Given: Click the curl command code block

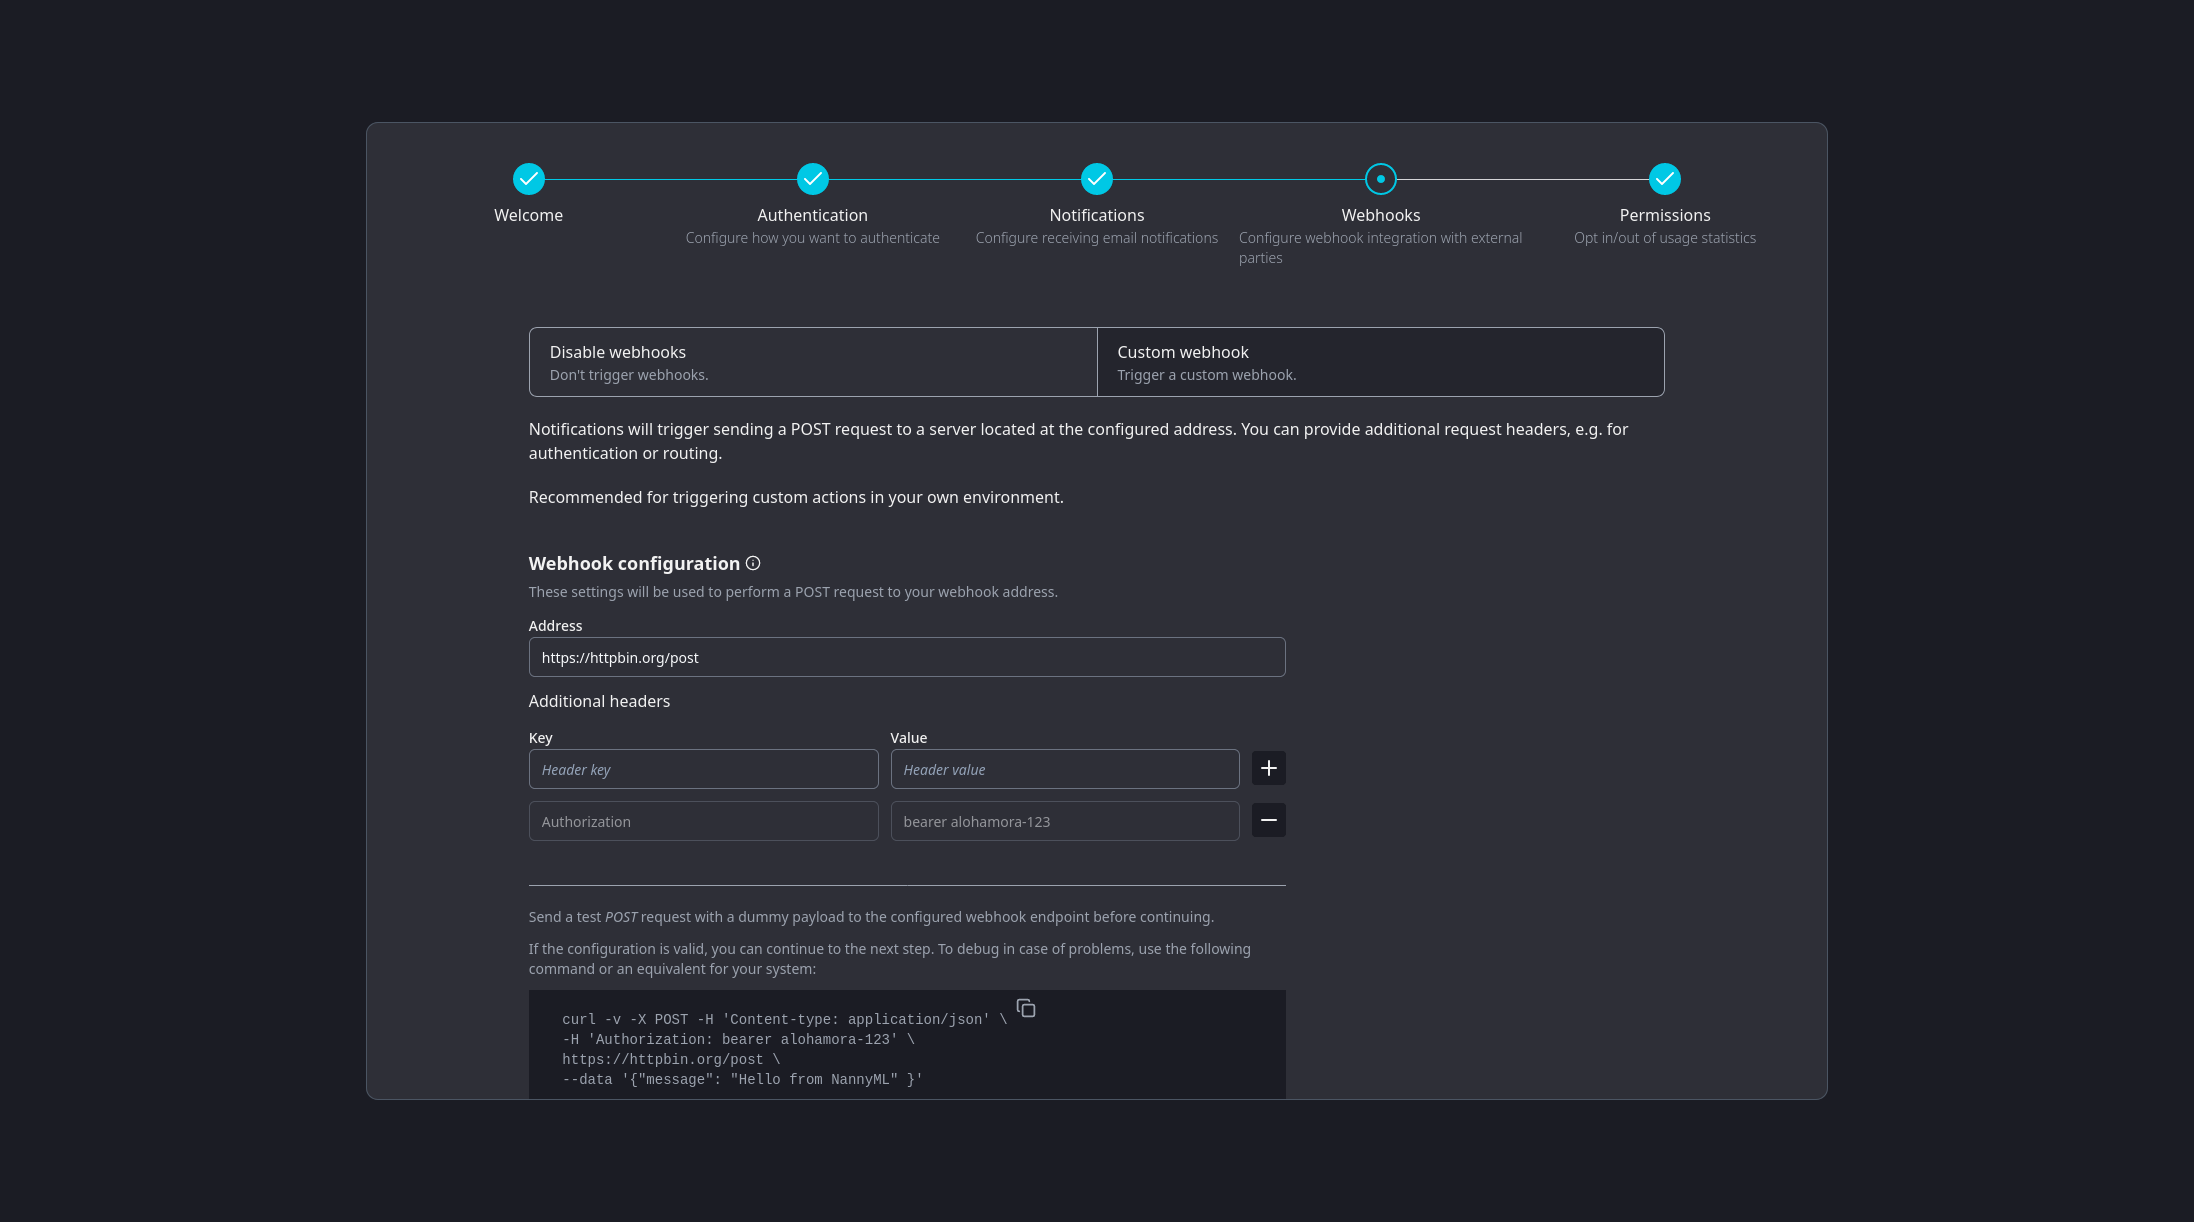Looking at the screenshot, I should tap(780, 1049).
